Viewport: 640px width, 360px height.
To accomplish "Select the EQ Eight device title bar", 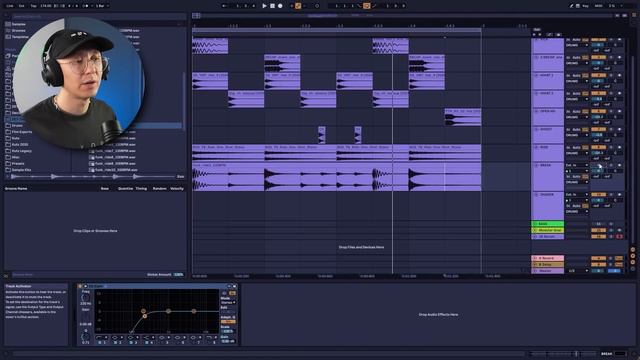I will [x=157, y=287].
